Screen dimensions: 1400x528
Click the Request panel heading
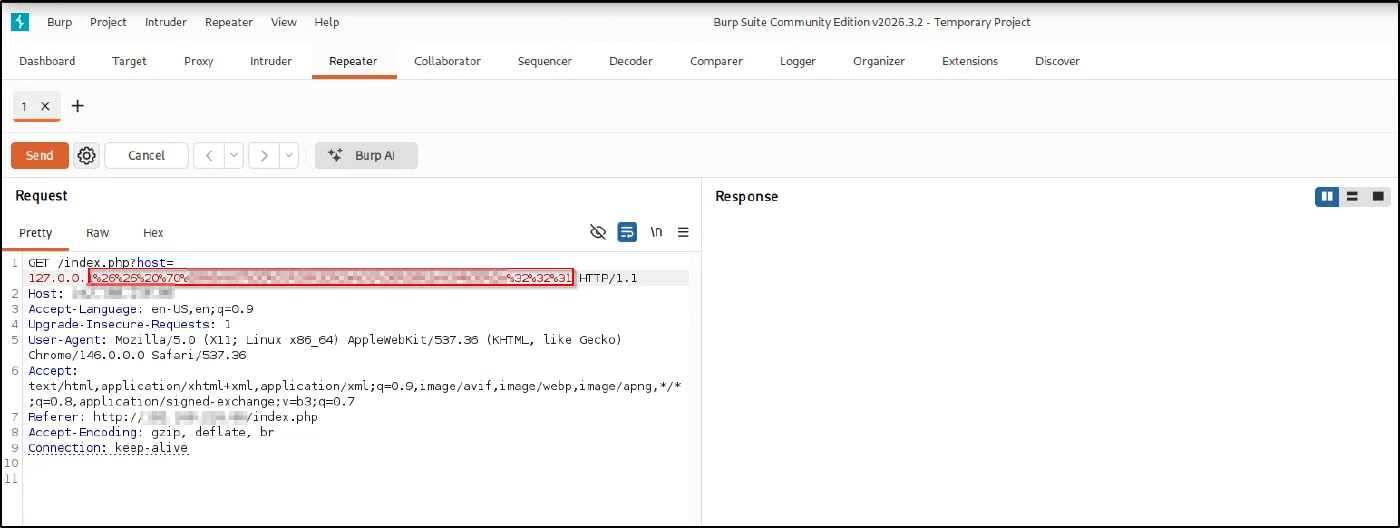click(41, 196)
